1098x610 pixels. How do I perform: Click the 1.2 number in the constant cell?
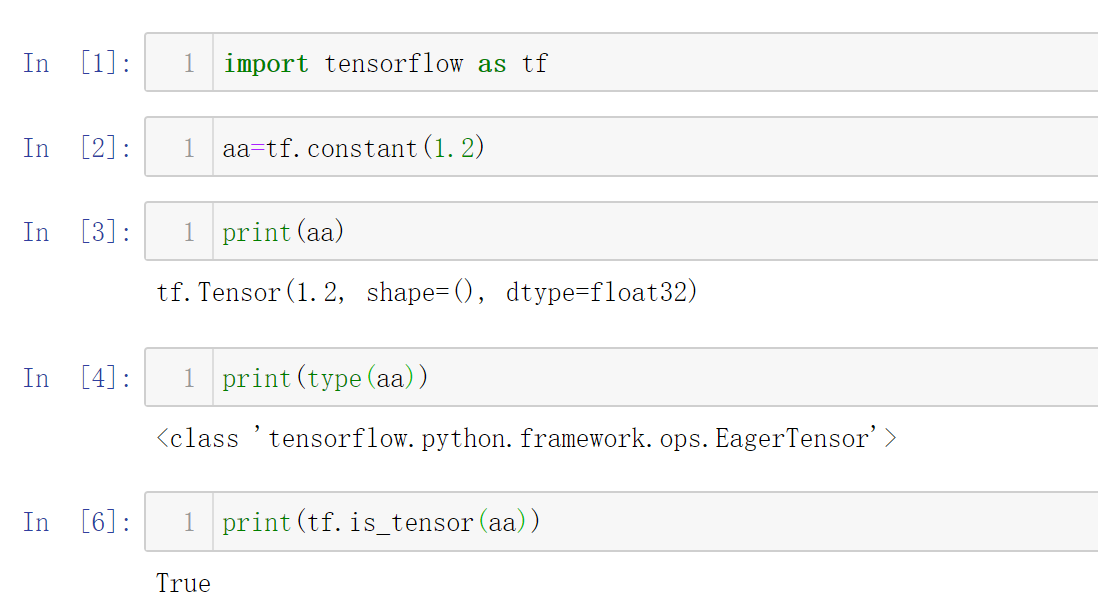pyautogui.click(x=454, y=148)
